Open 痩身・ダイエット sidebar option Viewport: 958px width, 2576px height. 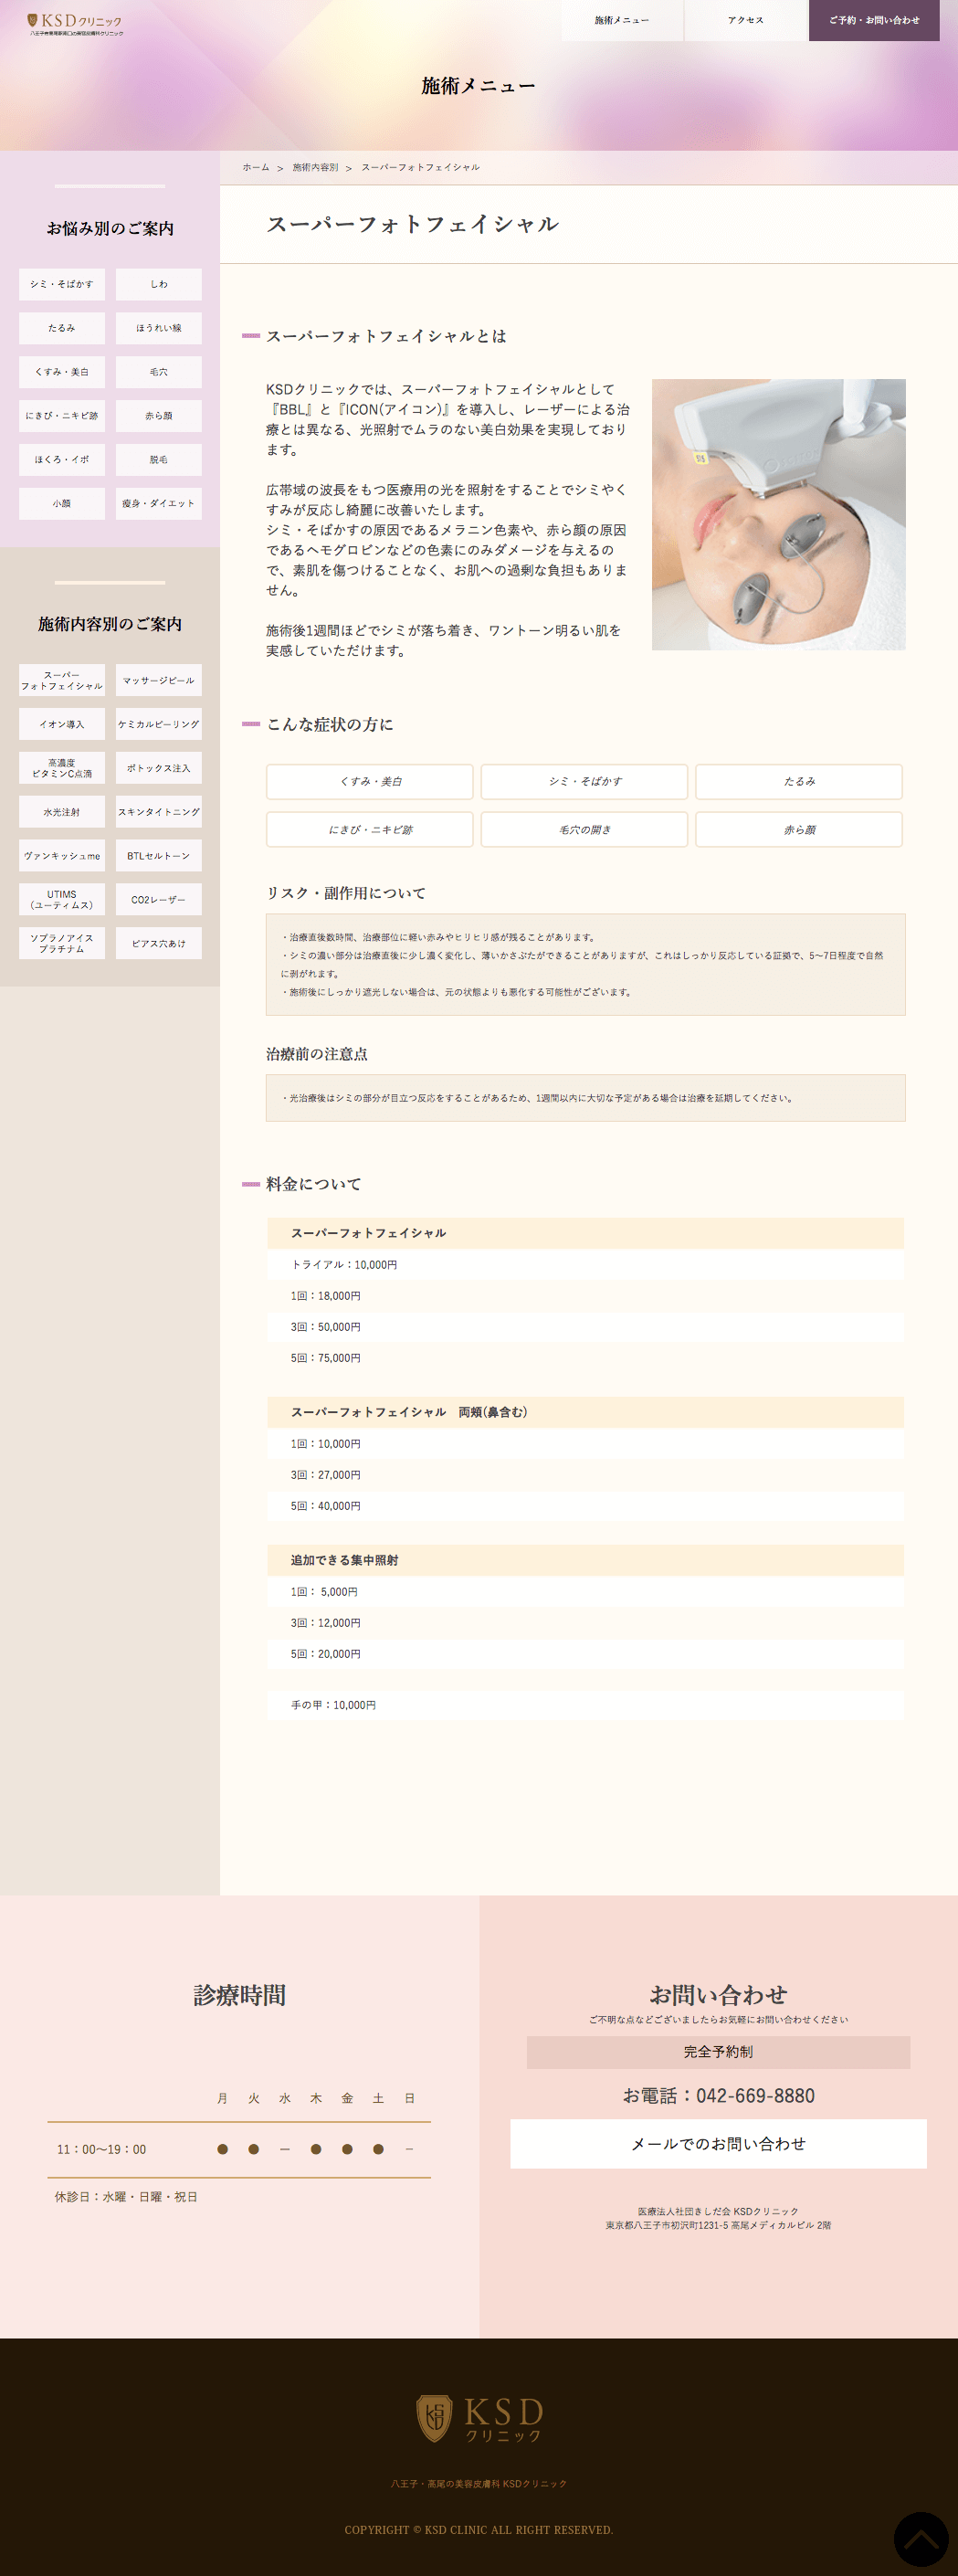point(158,503)
